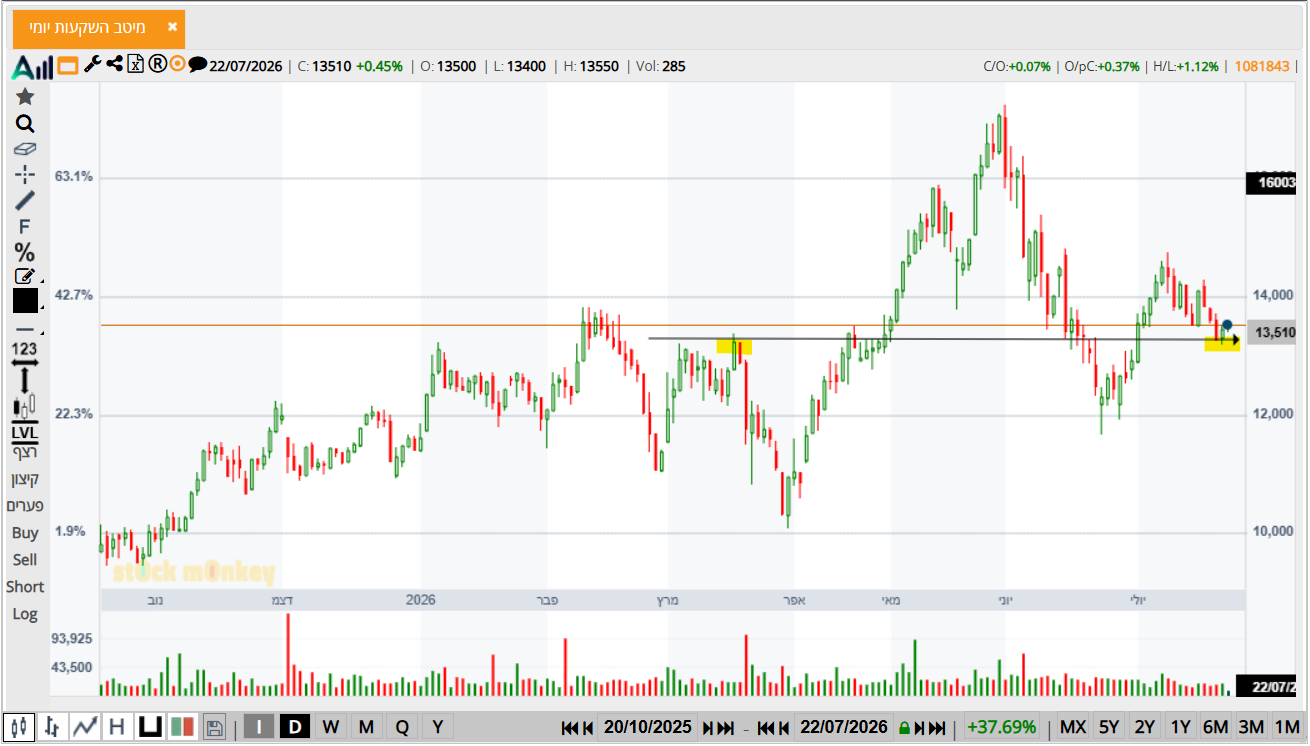
Task: Add the stock to favorites star
Action: 25,97
